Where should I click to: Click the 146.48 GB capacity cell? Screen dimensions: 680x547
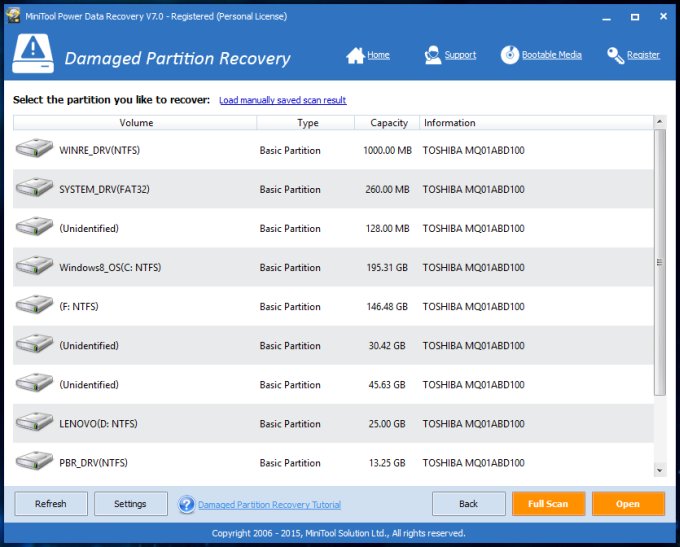pyautogui.click(x=387, y=307)
